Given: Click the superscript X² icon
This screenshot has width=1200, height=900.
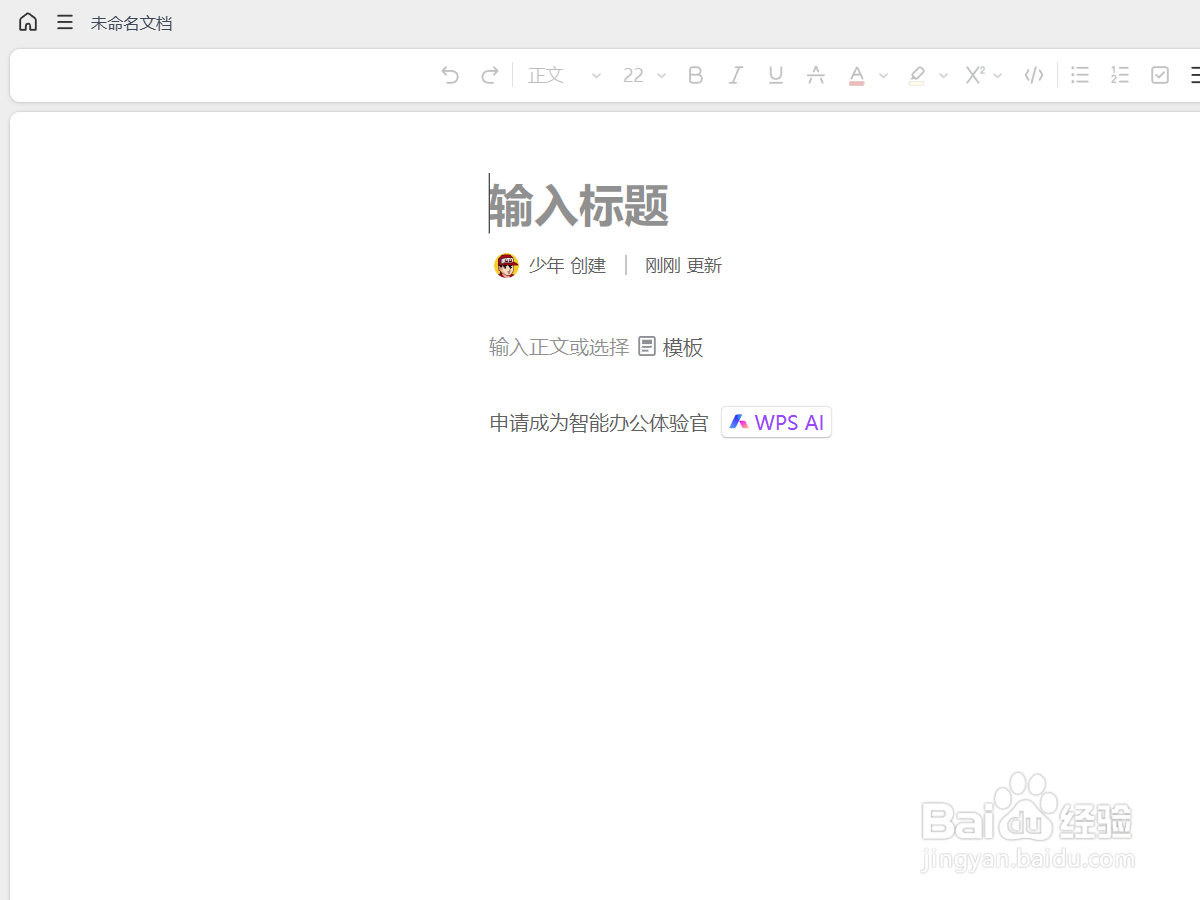Looking at the screenshot, I should click(975, 75).
